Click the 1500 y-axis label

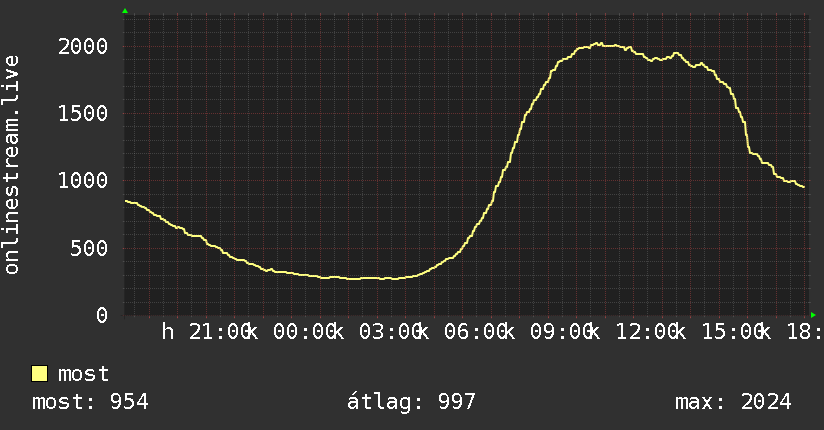pos(83,114)
